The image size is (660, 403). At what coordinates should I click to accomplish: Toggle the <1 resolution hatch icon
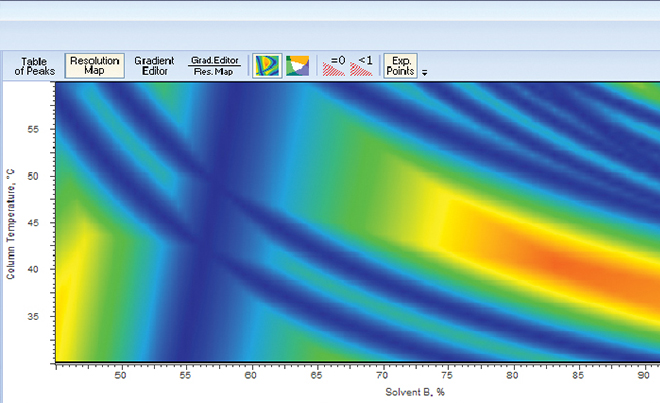367,67
